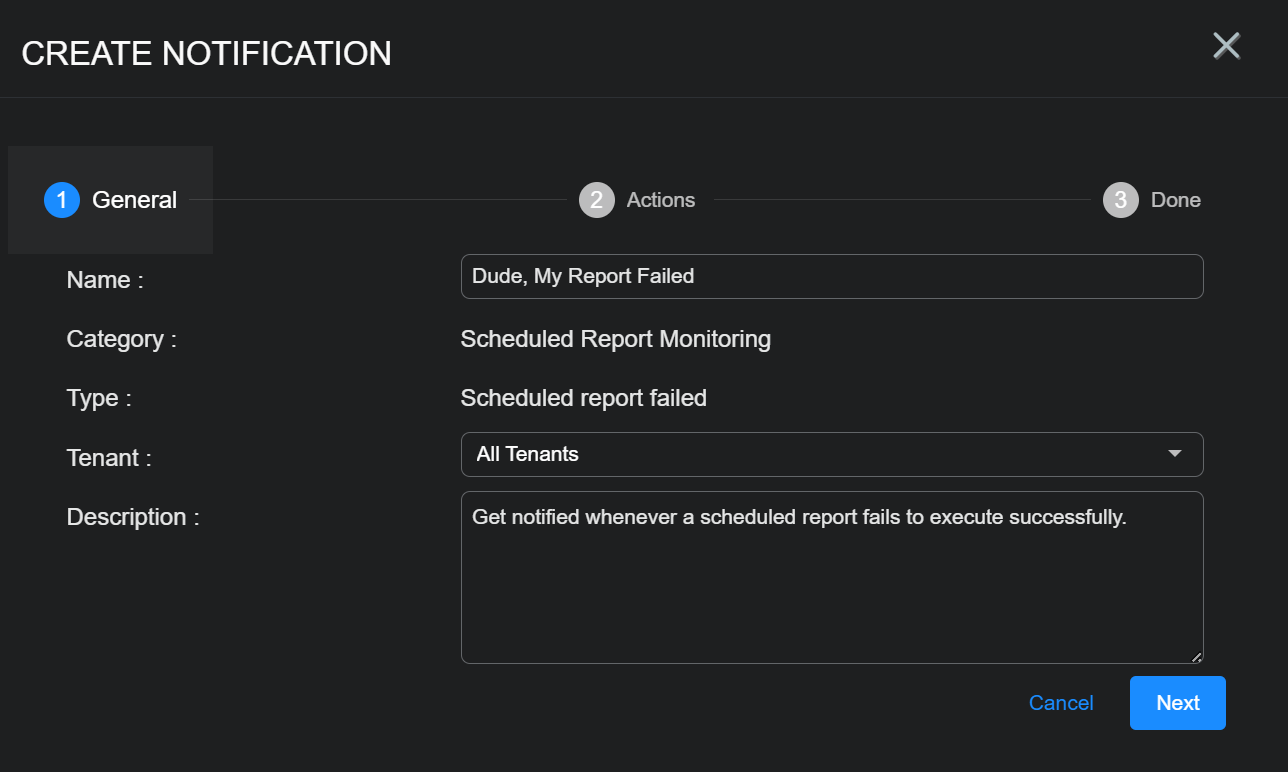The image size is (1288, 772).
Task: Go to the Actions step label
Action: tap(661, 200)
